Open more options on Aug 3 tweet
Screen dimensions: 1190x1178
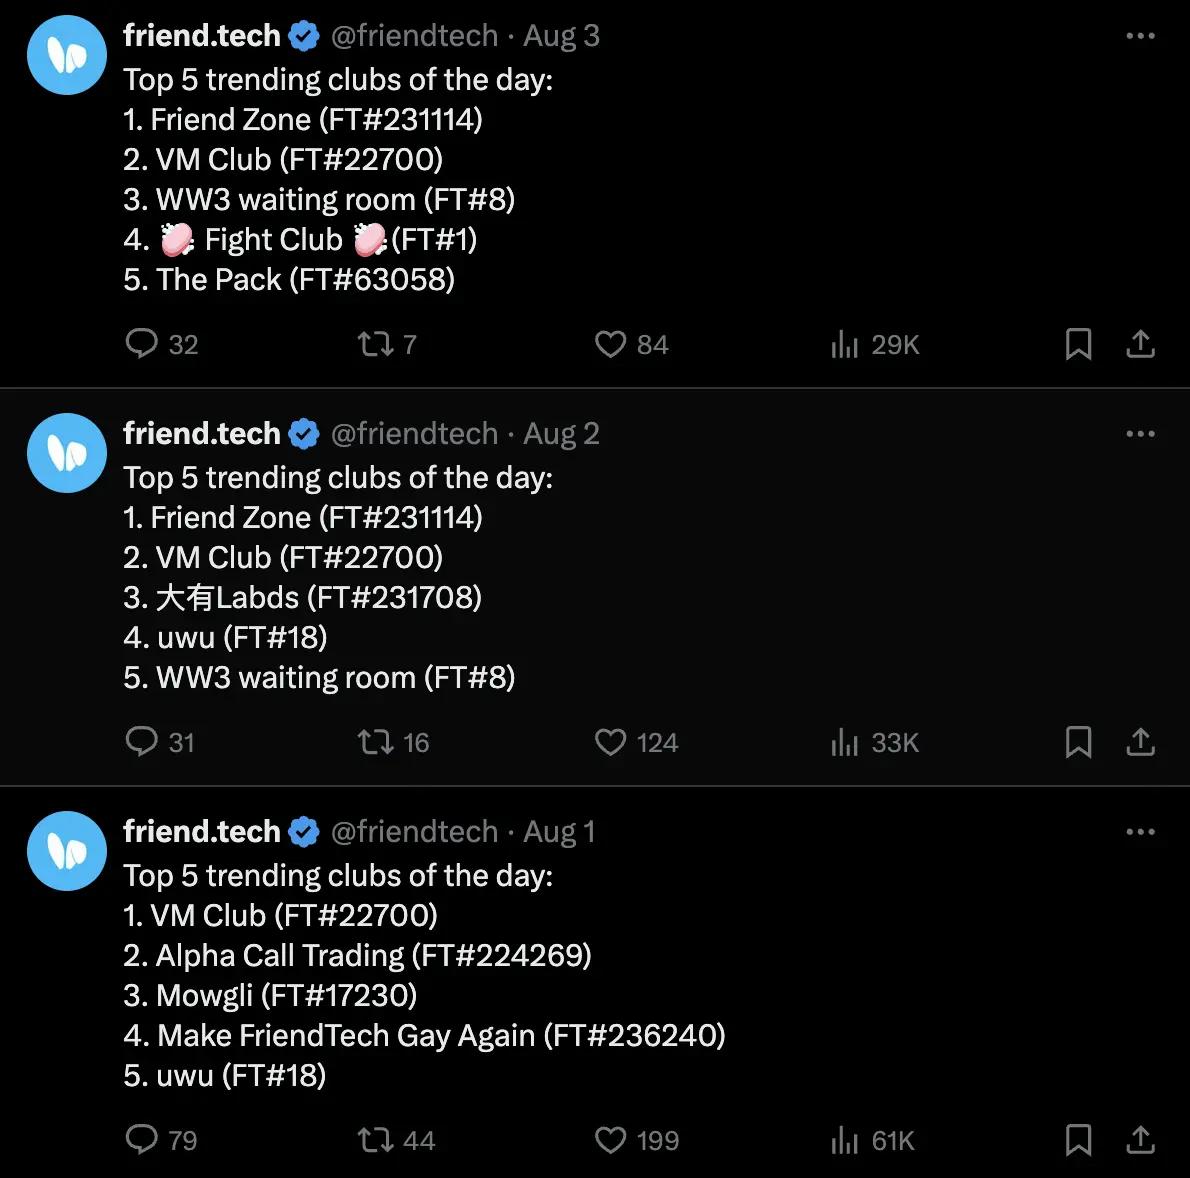[1140, 36]
